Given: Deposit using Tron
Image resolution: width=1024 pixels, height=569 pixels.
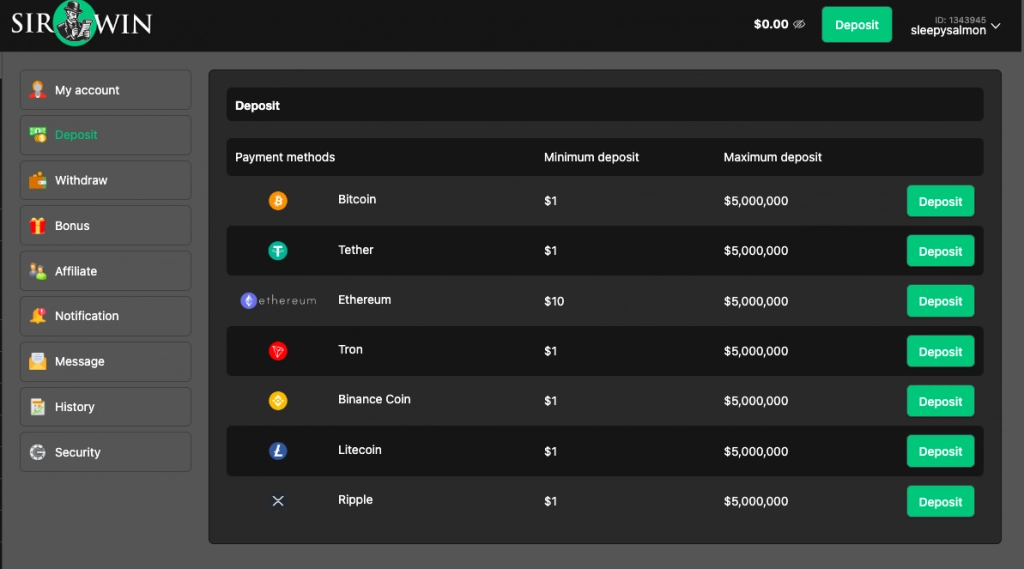Looking at the screenshot, I should tap(939, 352).
